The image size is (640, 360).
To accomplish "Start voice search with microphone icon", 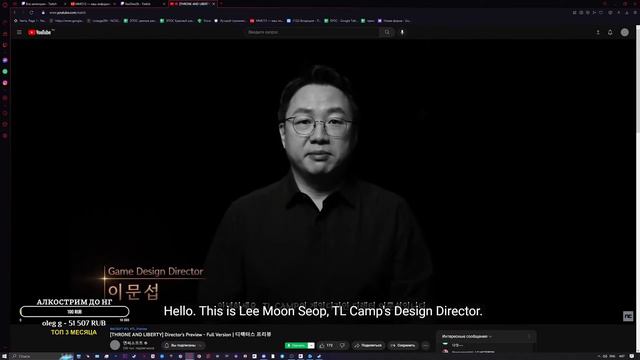I will click(402, 32).
